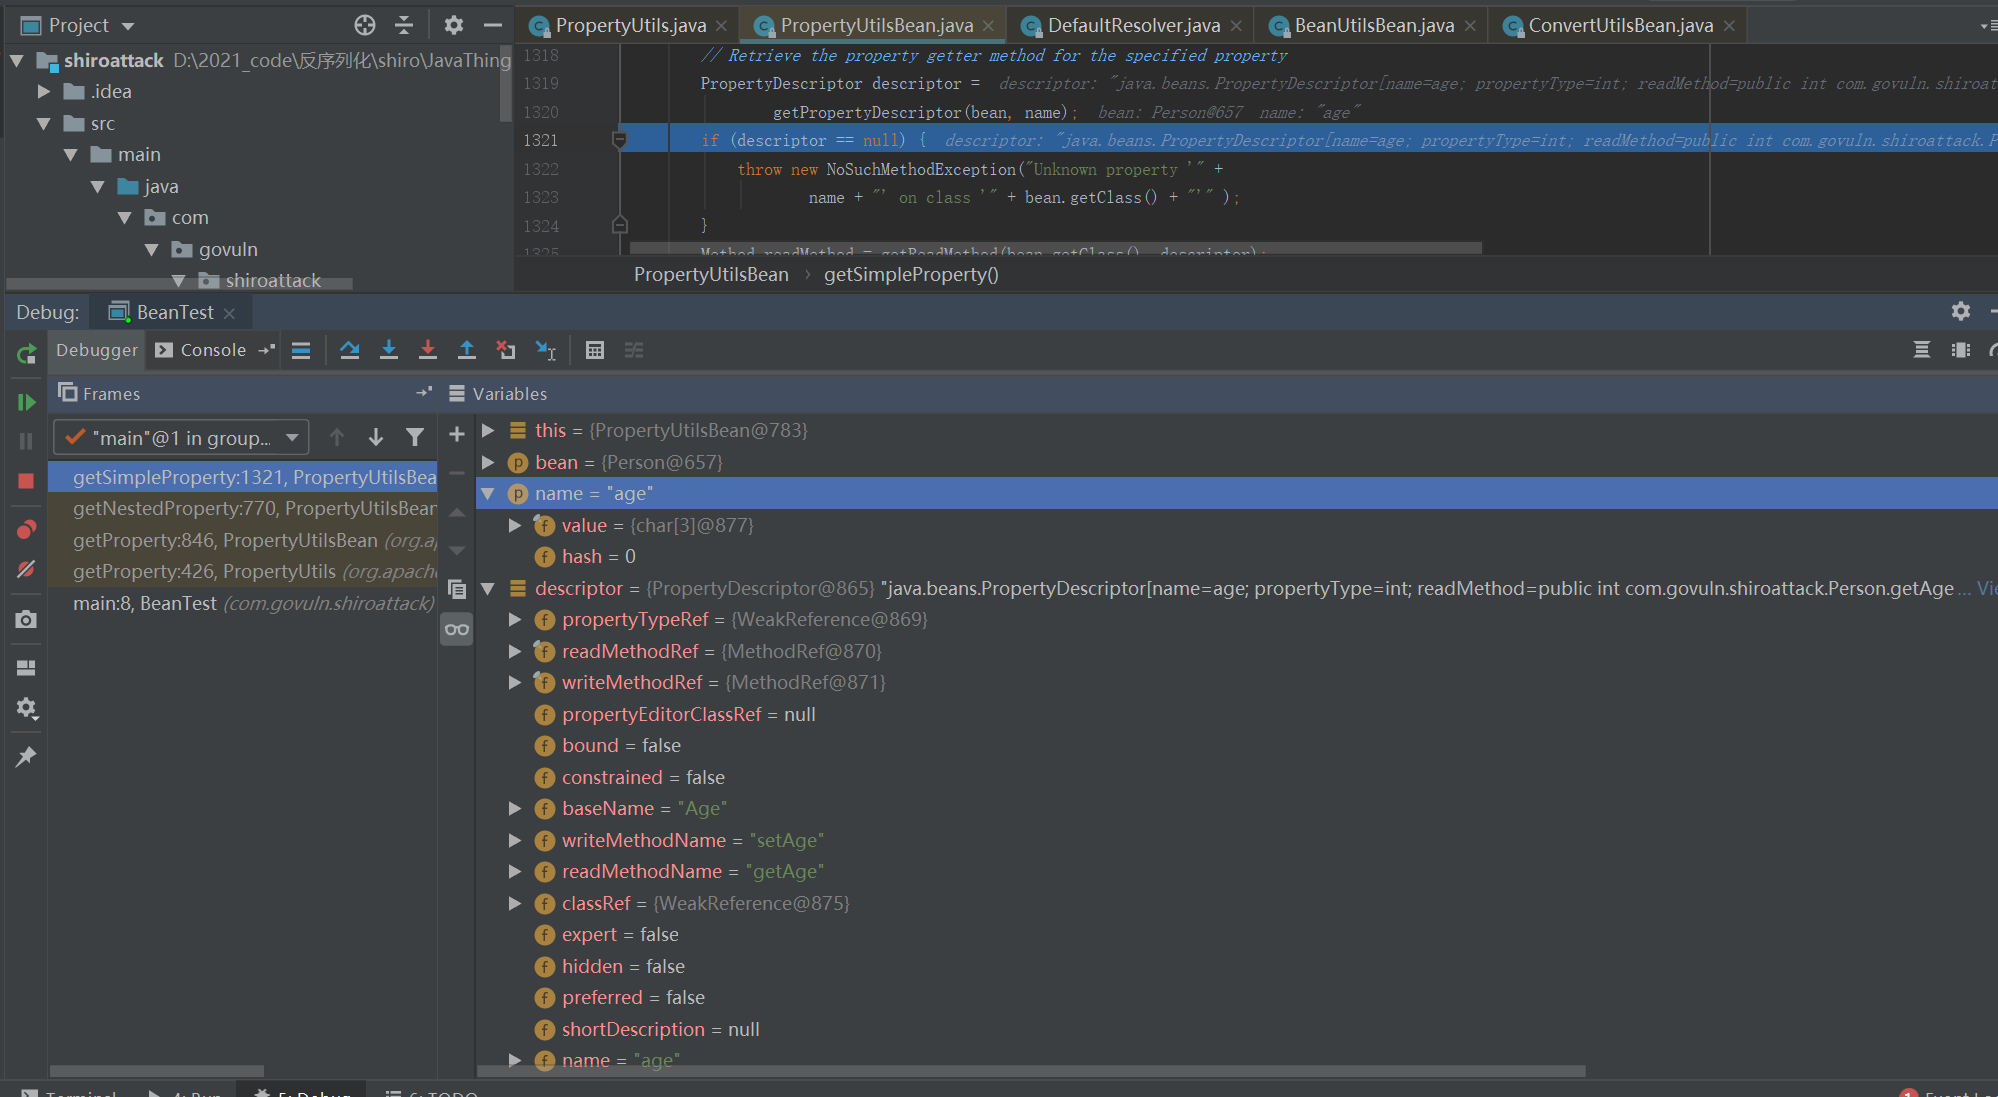Click the Run to Cursor icon
Image resolution: width=1998 pixels, height=1097 pixels.
coord(545,350)
